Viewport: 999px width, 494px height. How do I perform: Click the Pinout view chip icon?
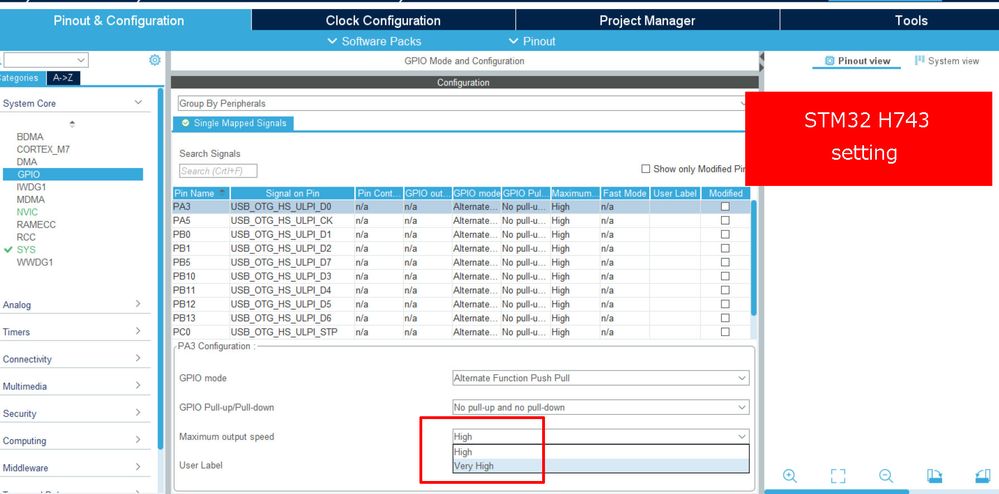point(829,61)
